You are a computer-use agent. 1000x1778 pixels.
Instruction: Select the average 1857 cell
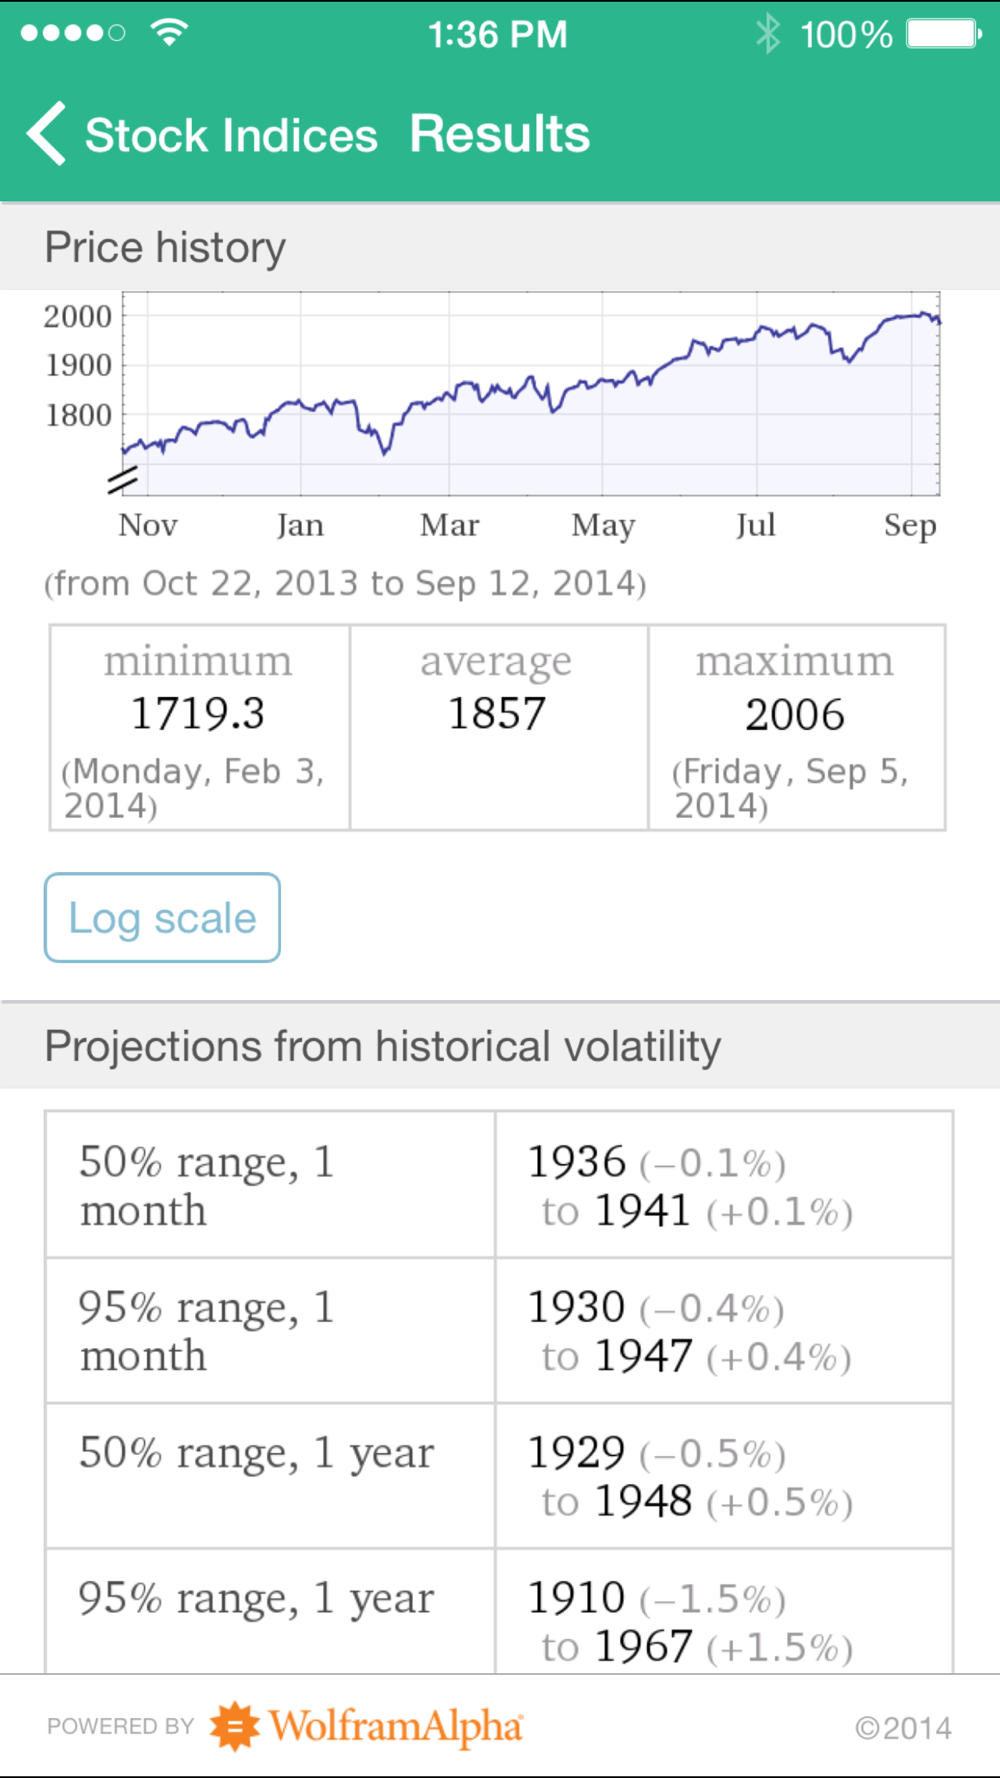tap(498, 728)
